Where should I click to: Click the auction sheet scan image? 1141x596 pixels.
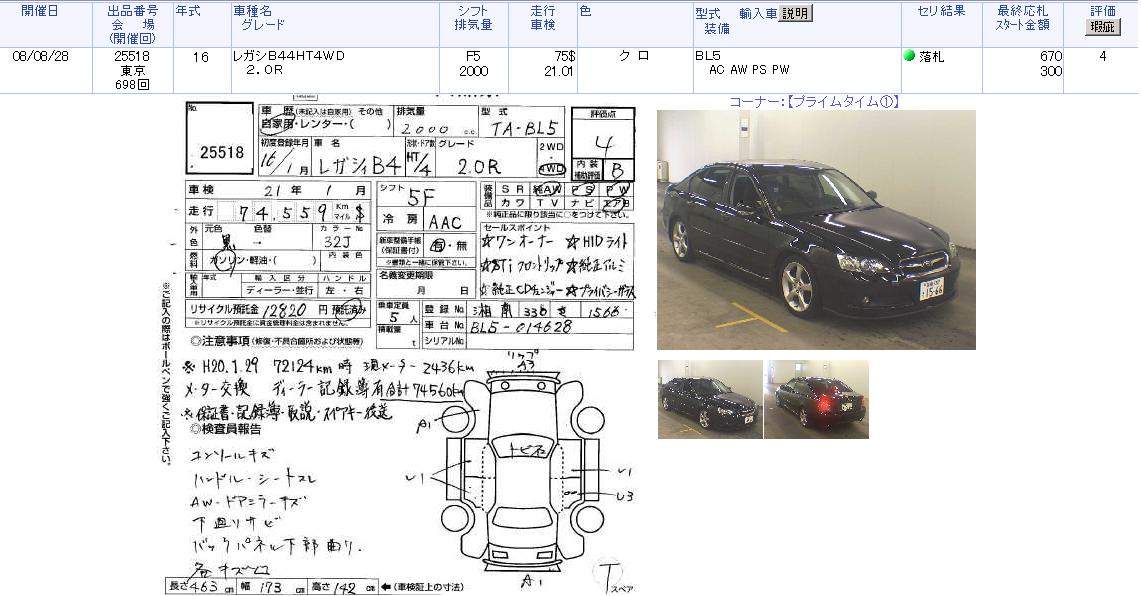tap(399, 346)
